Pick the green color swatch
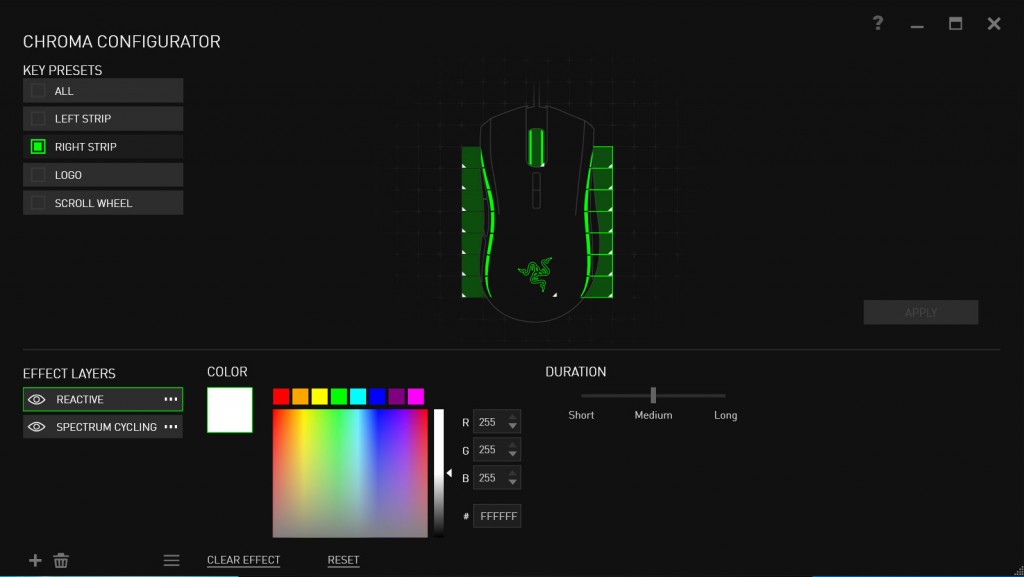The width and height of the screenshot is (1024, 577). click(339, 396)
